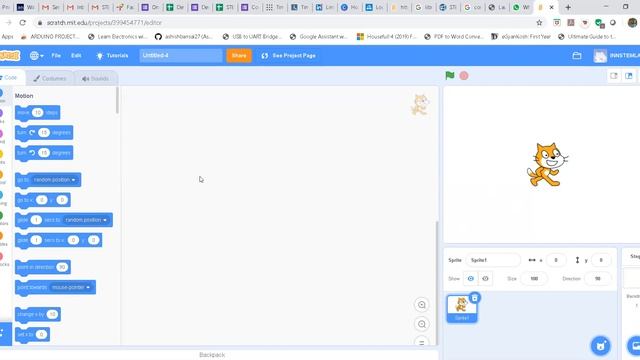Select the move 10 steps block
Viewport: 640px width, 360px height.
(x=37, y=113)
